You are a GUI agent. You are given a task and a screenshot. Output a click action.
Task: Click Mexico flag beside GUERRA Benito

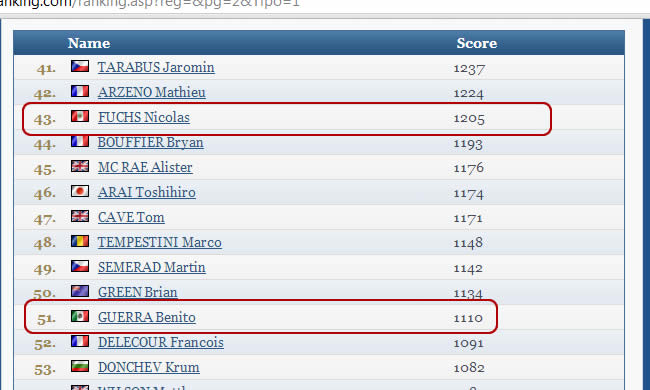pyautogui.click(x=80, y=316)
